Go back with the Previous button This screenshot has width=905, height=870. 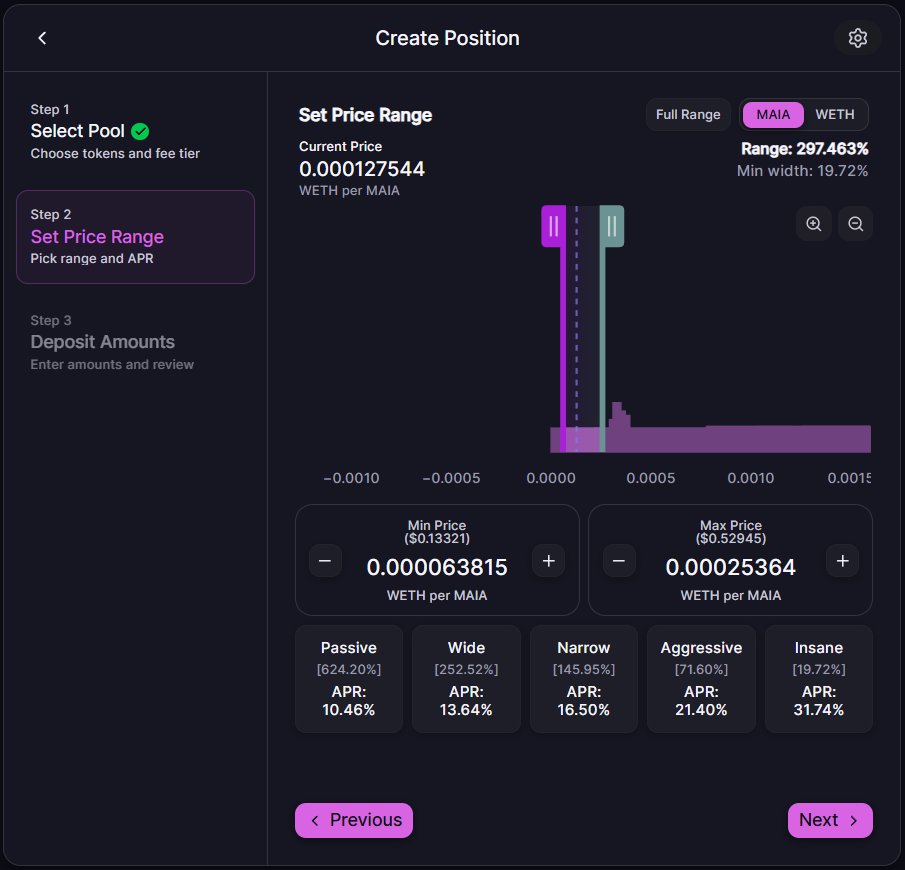point(354,820)
